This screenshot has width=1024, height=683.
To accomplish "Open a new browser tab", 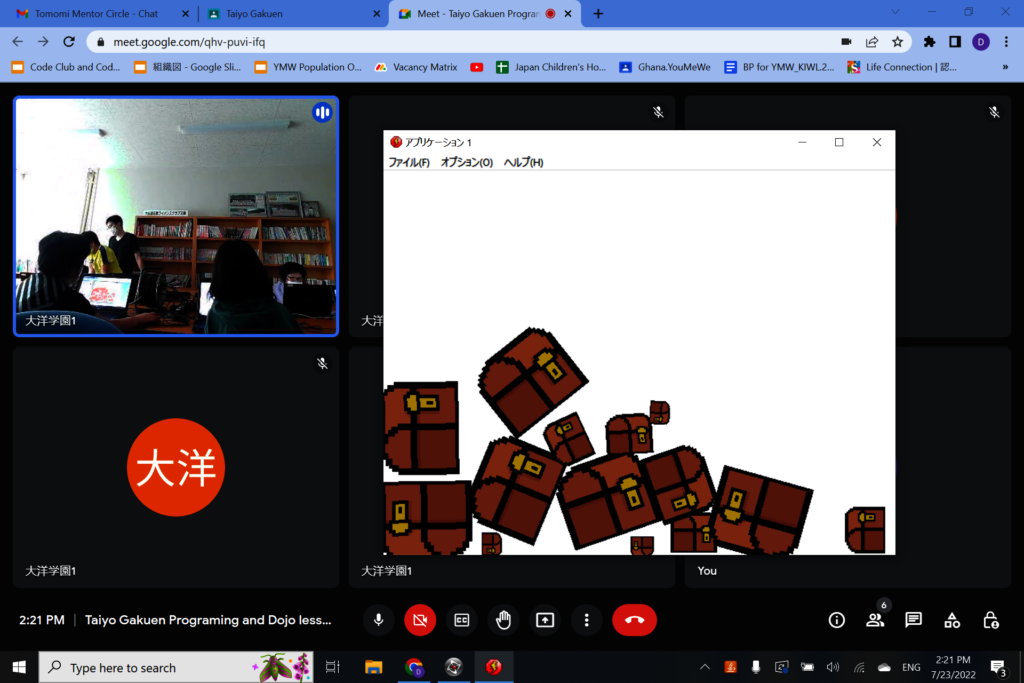I will [x=598, y=14].
